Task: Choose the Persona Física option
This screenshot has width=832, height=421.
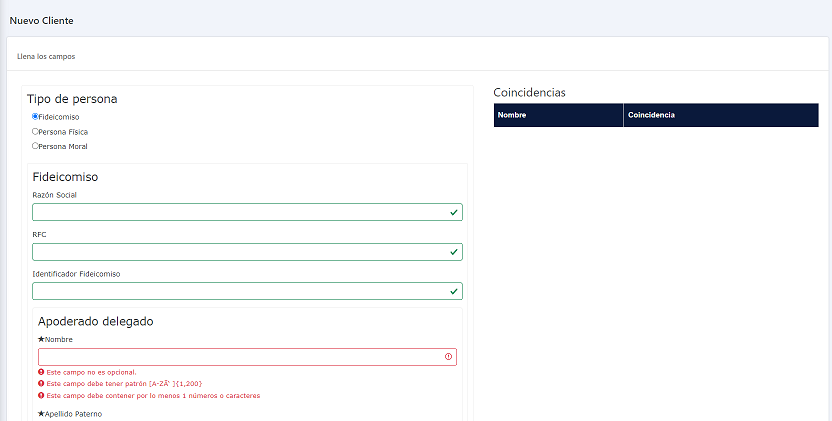Action: pos(35,131)
